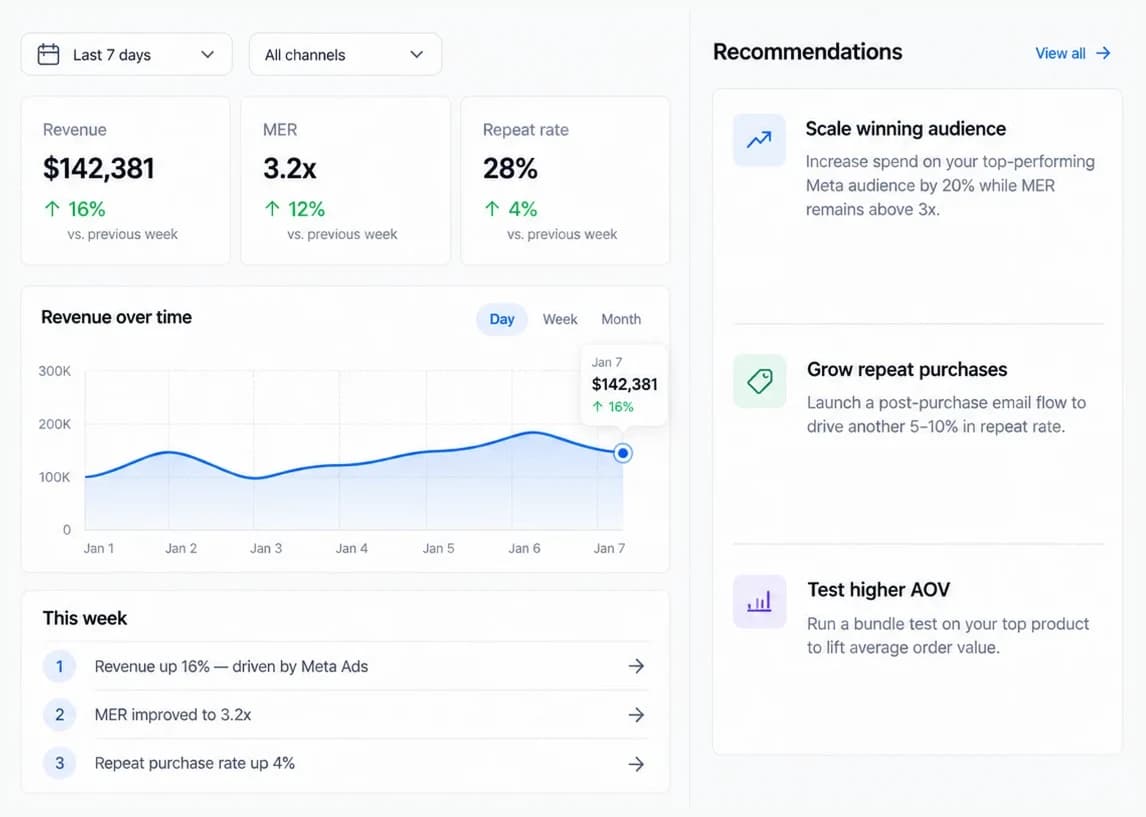Image resolution: width=1146 pixels, height=817 pixels.
Task: Click the MER card green up arrow
Action: pos(272,209)
